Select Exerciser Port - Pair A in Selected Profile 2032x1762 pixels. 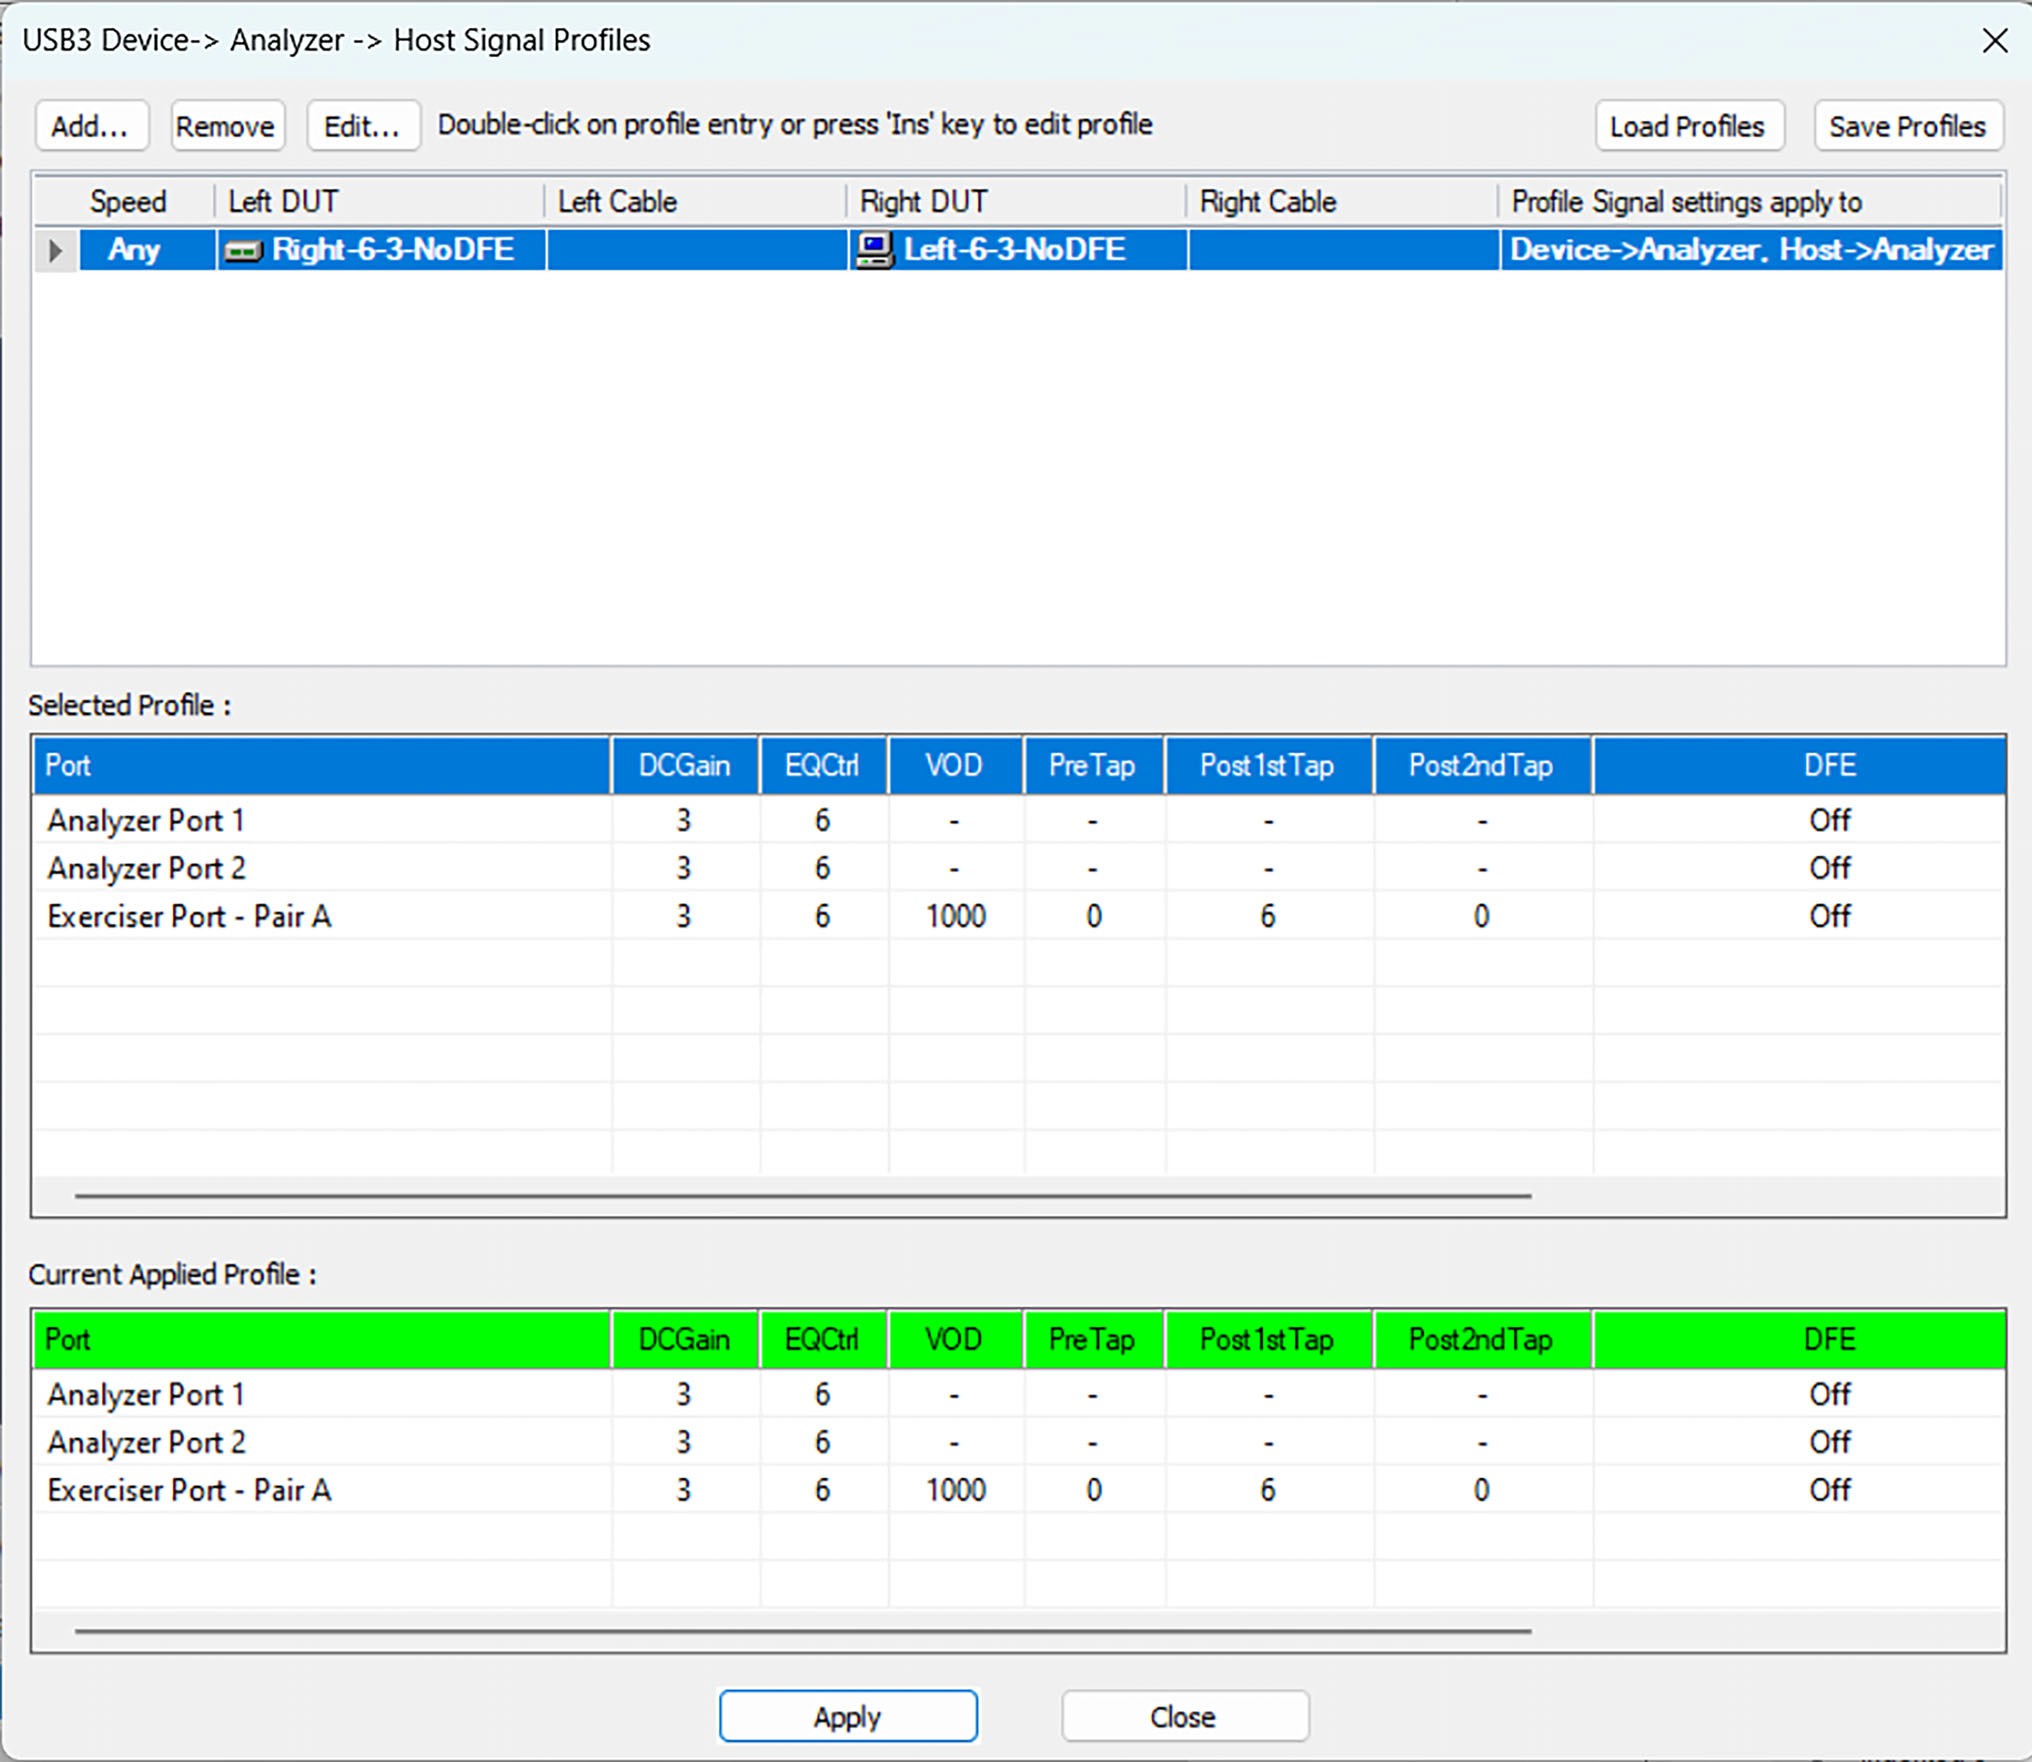pyautogui.click(x=1019, y=916)
